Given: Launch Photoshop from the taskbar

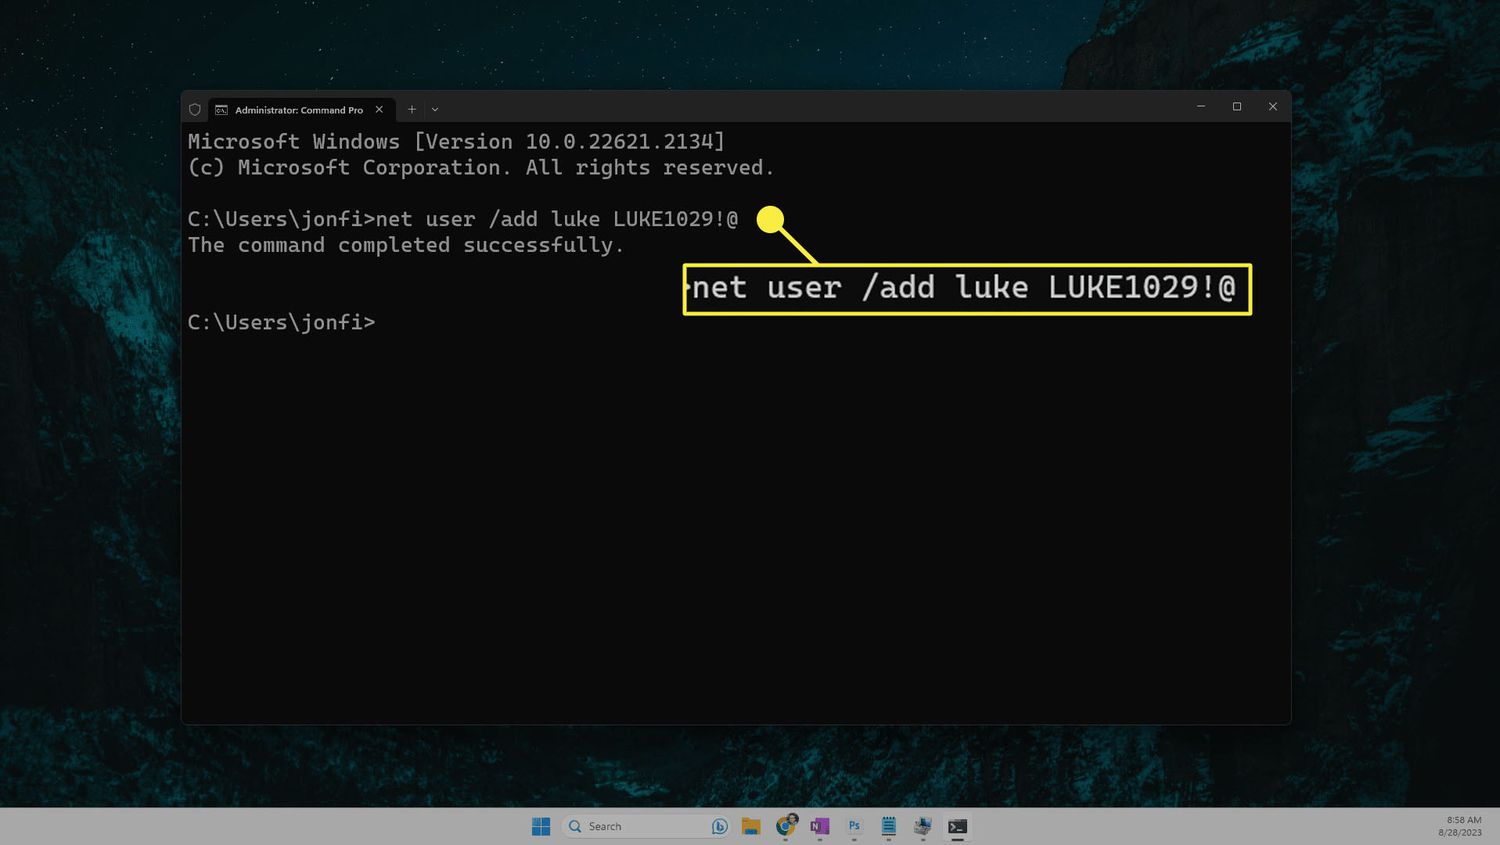Looking at the screenshot, I should point(853,826).
